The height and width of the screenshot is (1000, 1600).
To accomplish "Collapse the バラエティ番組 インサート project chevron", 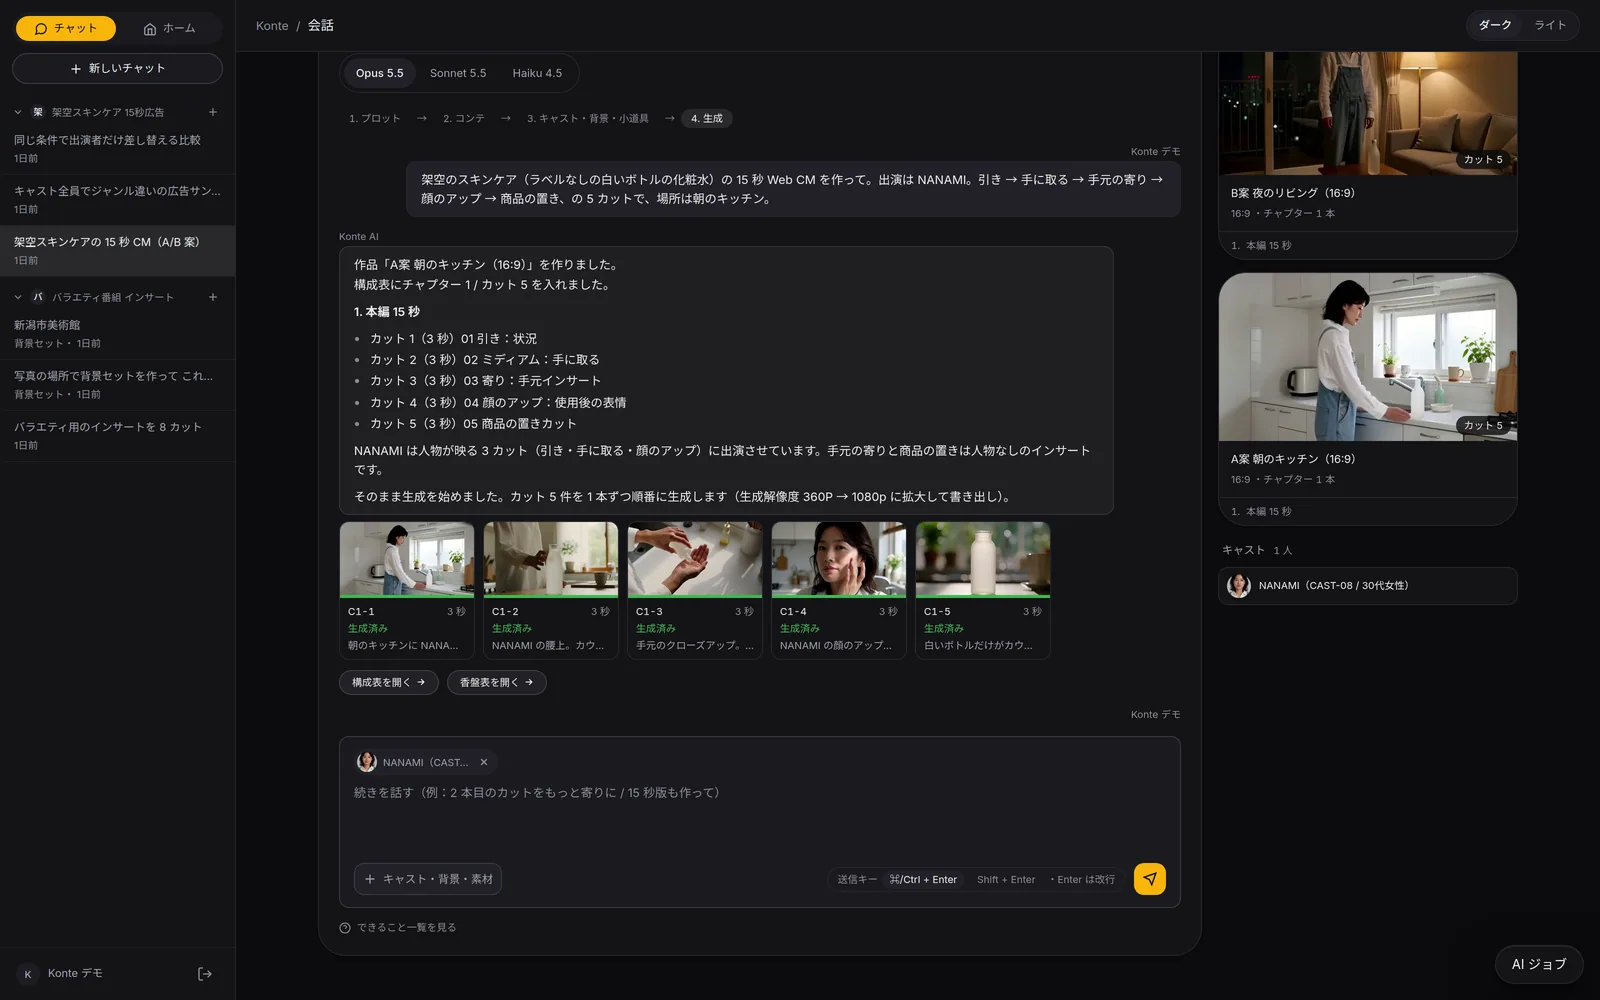I will pyautogui.click(x=18, y=297).
